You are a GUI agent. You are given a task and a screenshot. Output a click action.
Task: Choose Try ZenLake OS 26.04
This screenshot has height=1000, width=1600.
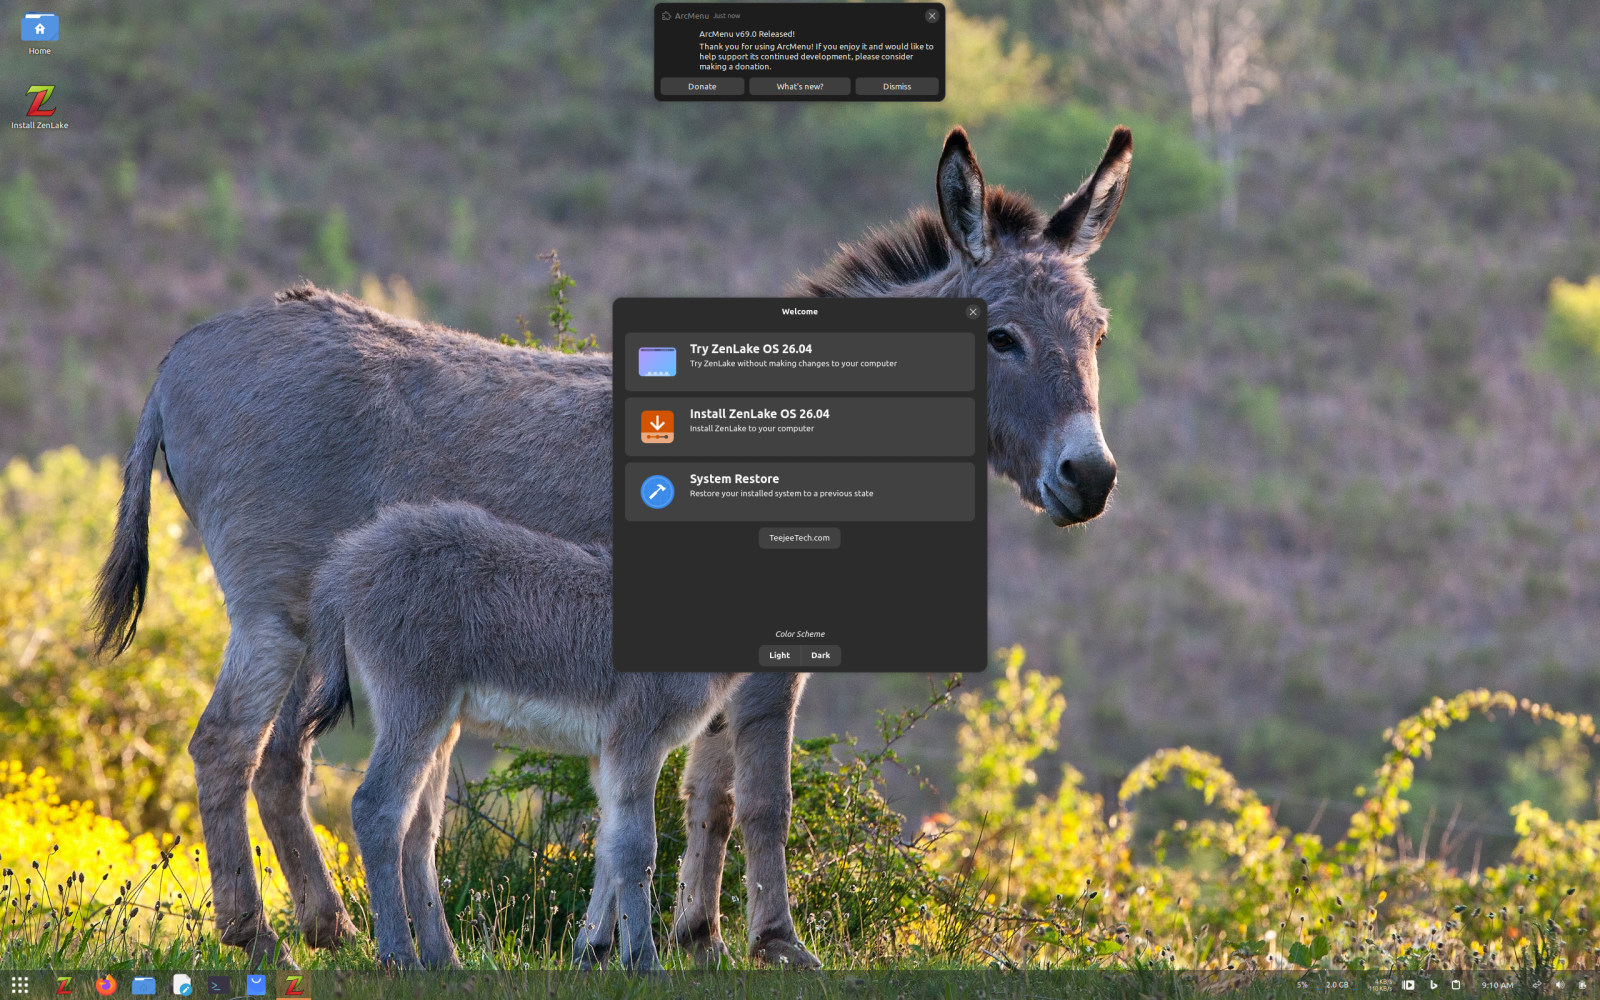point(800,361)
